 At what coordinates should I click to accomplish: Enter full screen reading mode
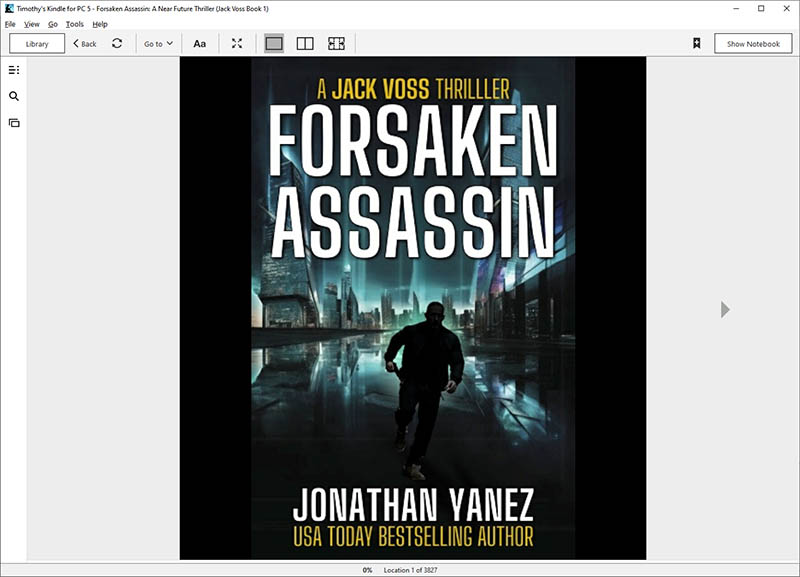[x=237, y=44]
